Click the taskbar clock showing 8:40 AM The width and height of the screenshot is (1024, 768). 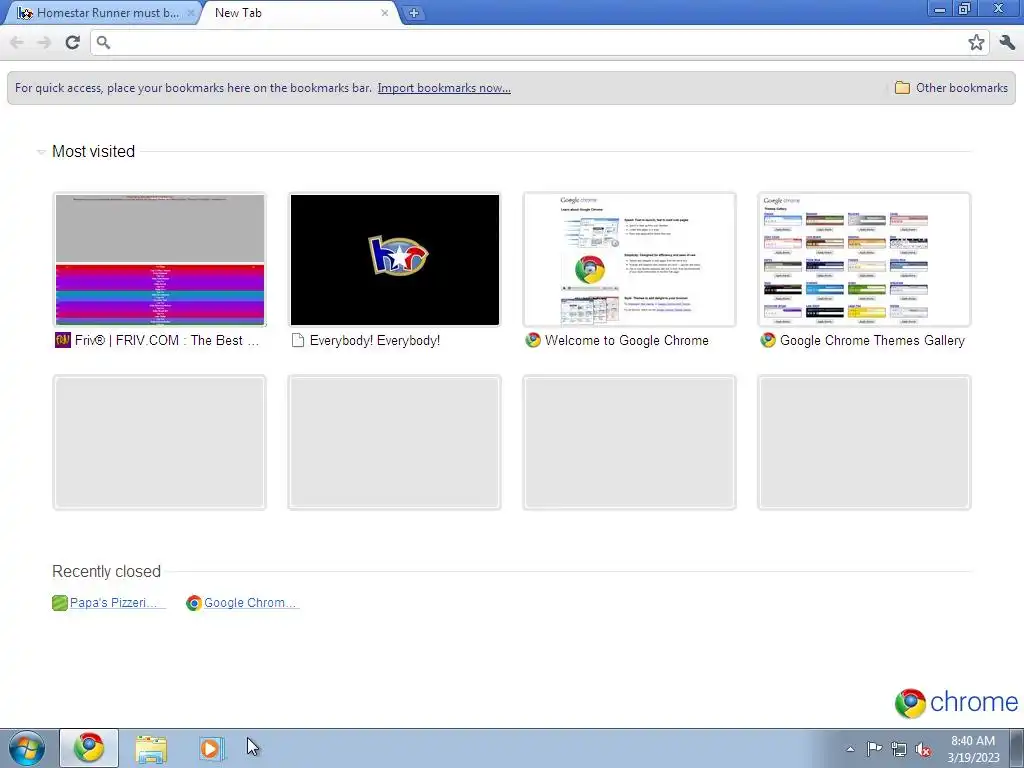pyautogui.click(x=973, y=749)
